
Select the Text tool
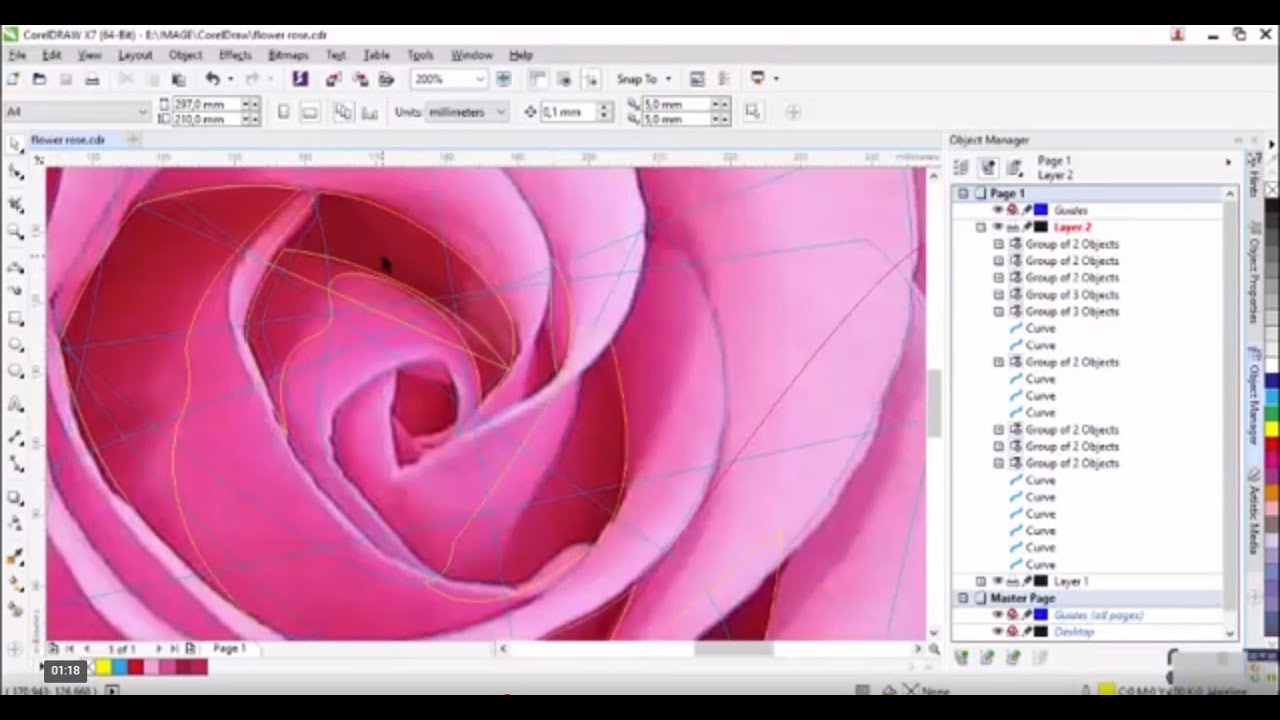pyautogui.click(x=15, y=405)
